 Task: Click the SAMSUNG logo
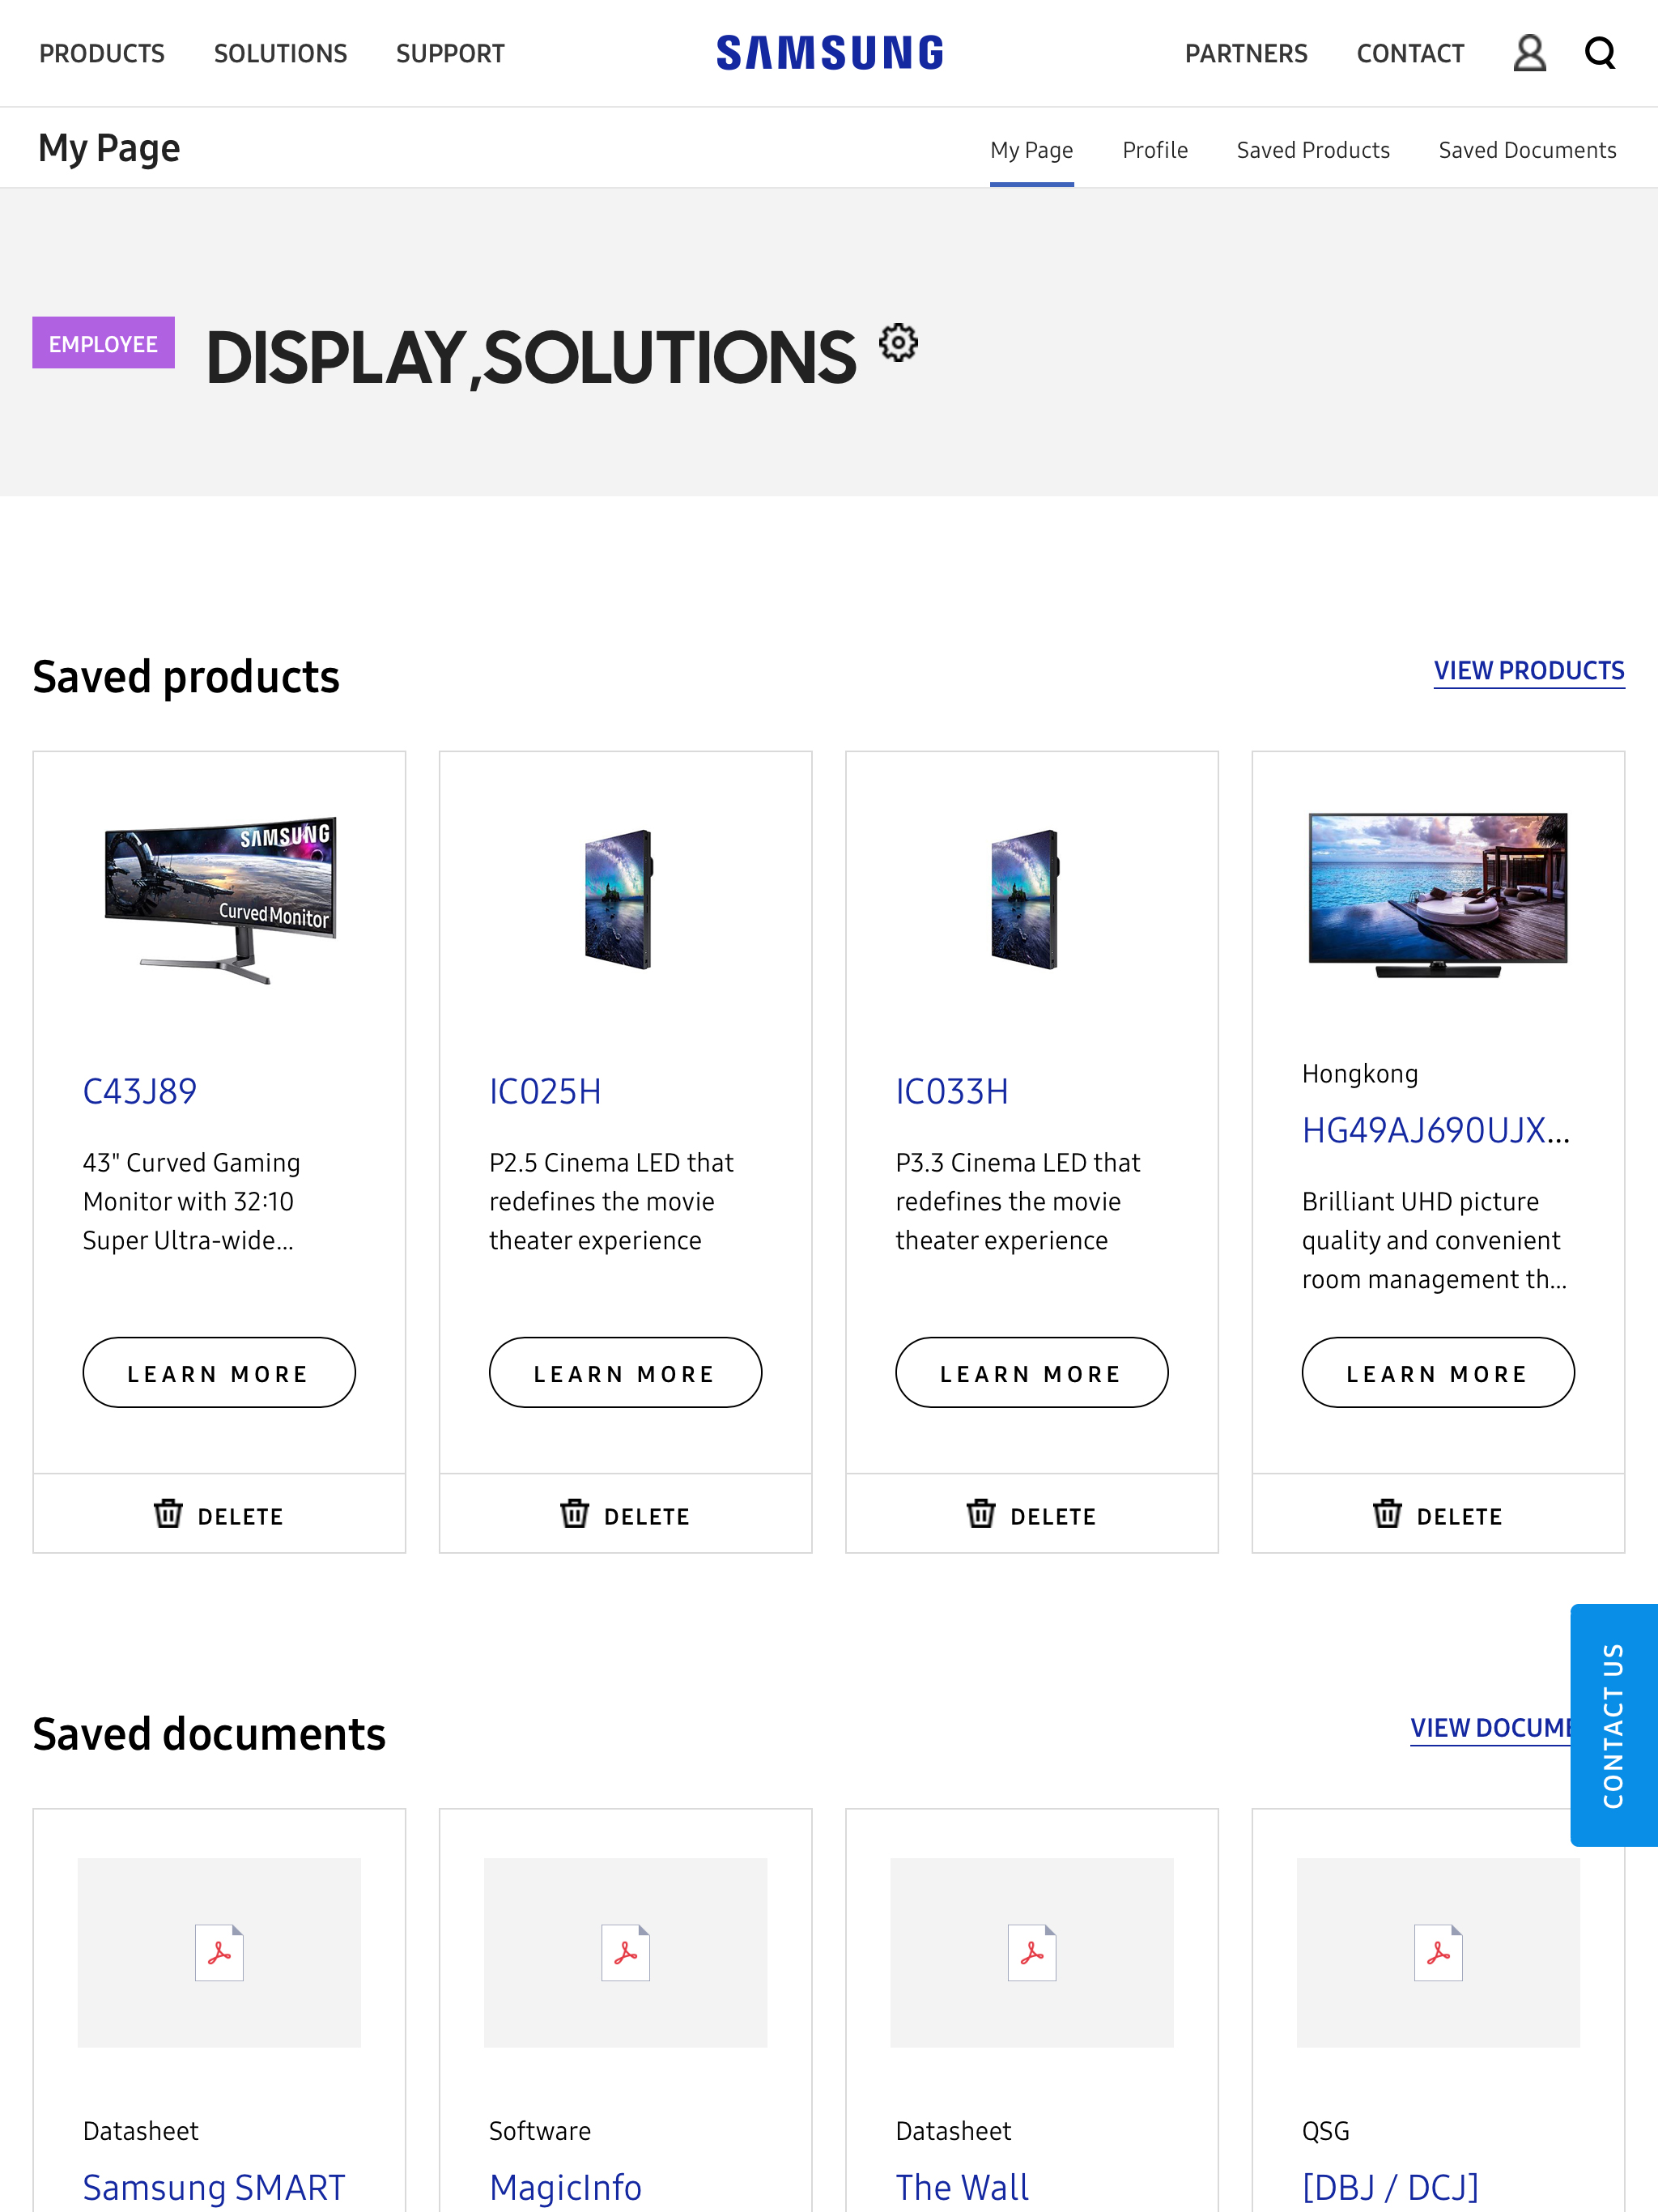(x=829, y=51)
